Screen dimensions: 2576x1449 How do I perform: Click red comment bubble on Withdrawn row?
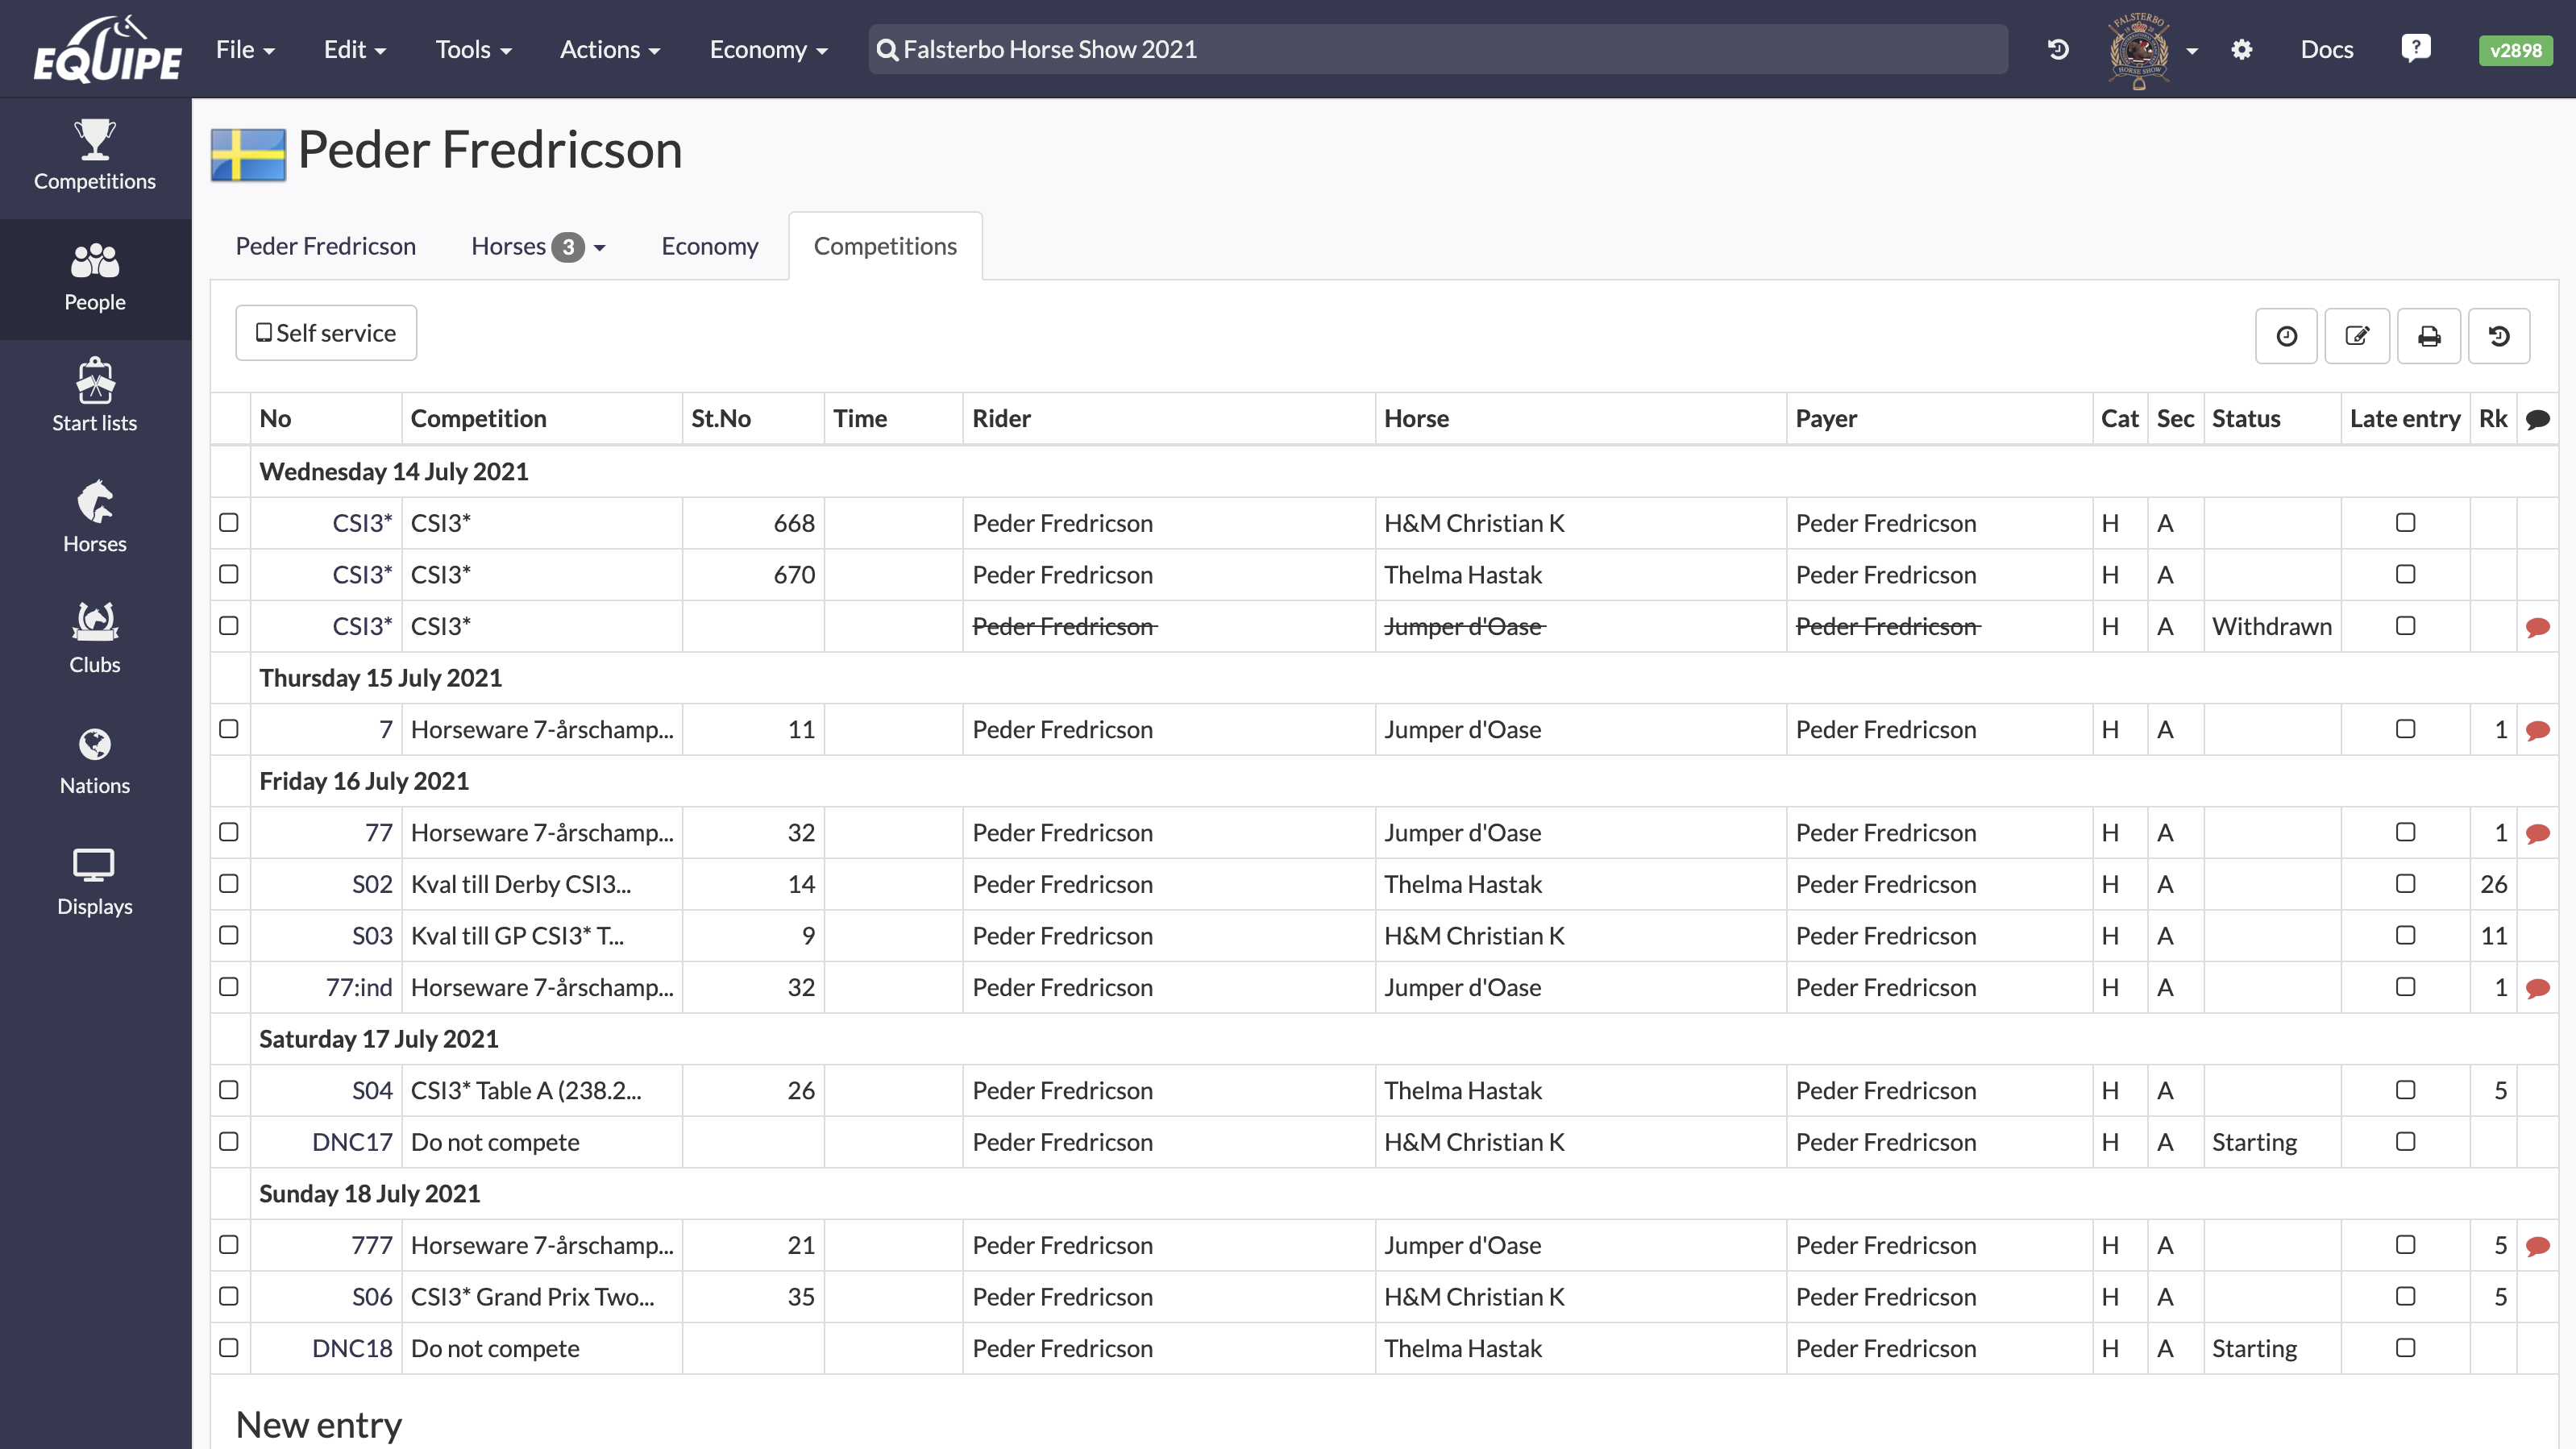pos(2537,627)
